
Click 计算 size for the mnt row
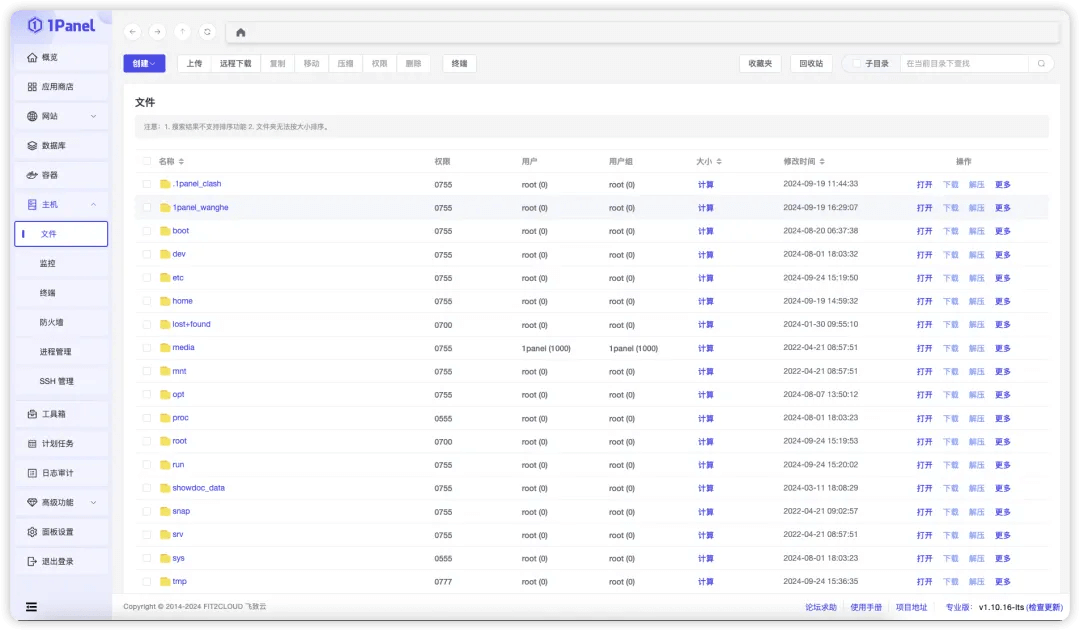click(x=705, y=371)
